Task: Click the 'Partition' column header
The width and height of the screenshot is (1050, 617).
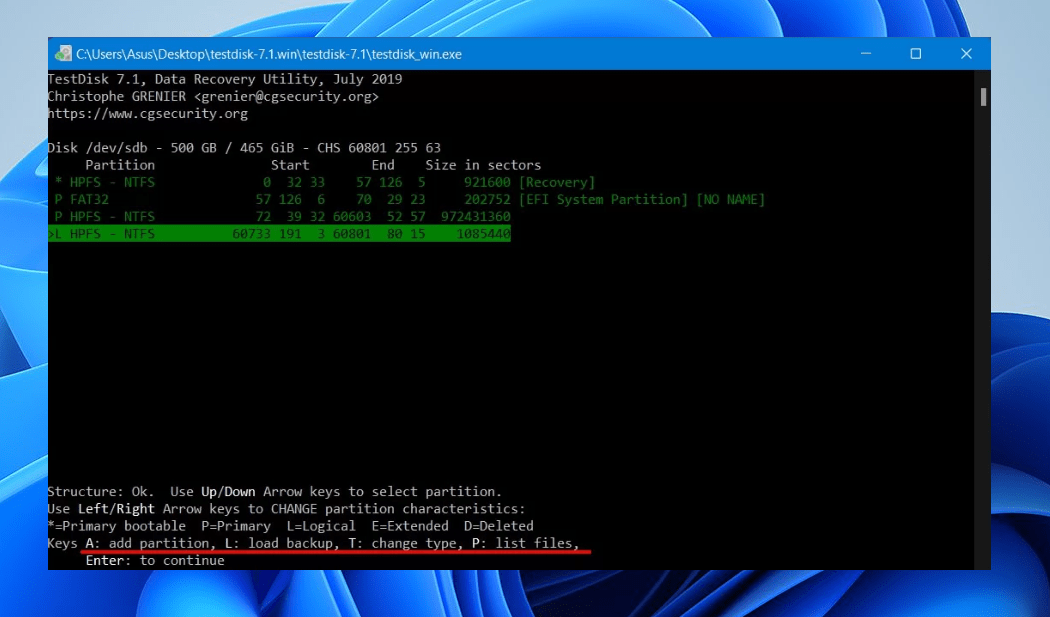Action: coord(120,165)
